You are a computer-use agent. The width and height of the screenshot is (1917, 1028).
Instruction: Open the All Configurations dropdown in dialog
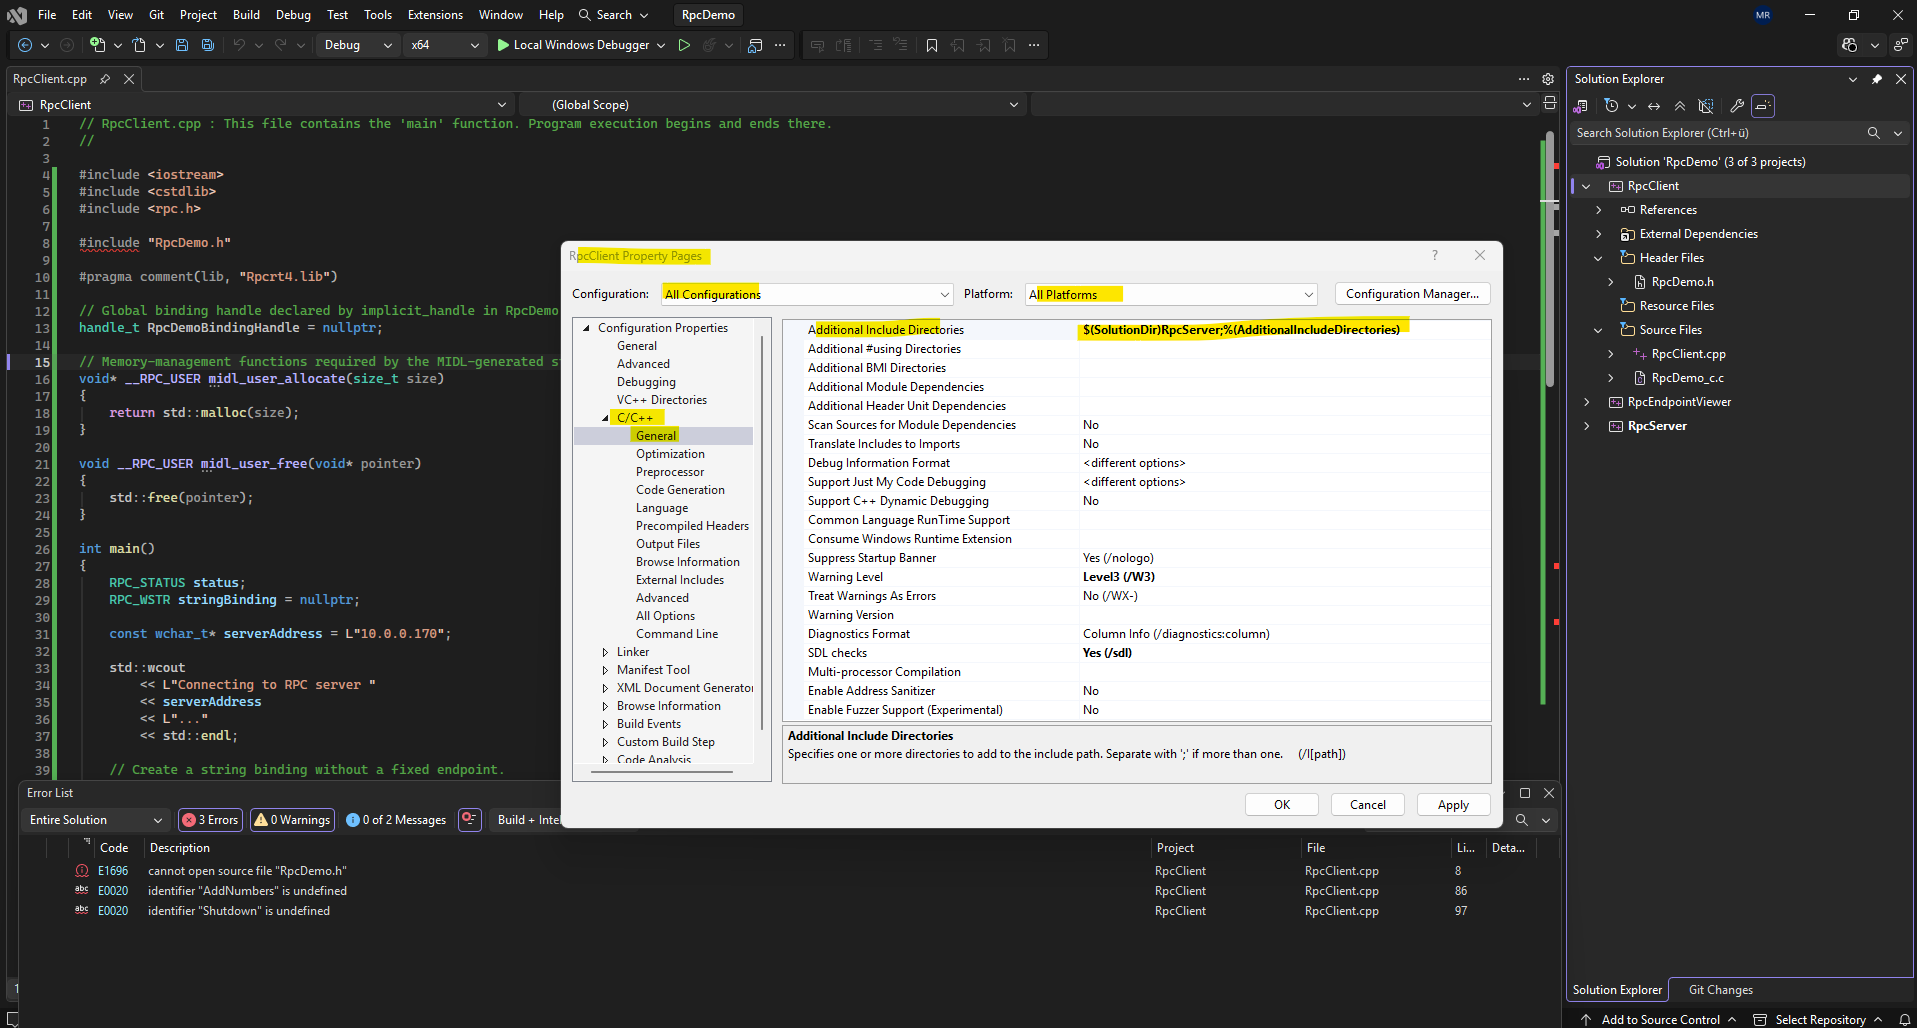click(x=807, y=294)
